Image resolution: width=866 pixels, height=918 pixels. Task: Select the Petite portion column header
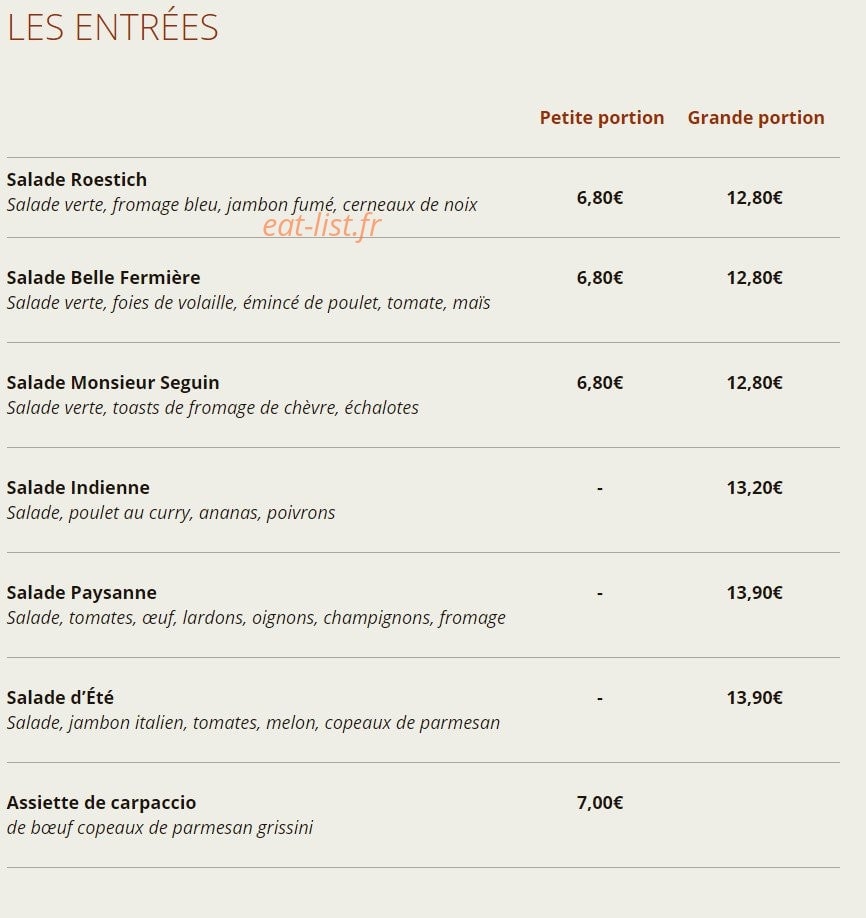tap(601, 117)
